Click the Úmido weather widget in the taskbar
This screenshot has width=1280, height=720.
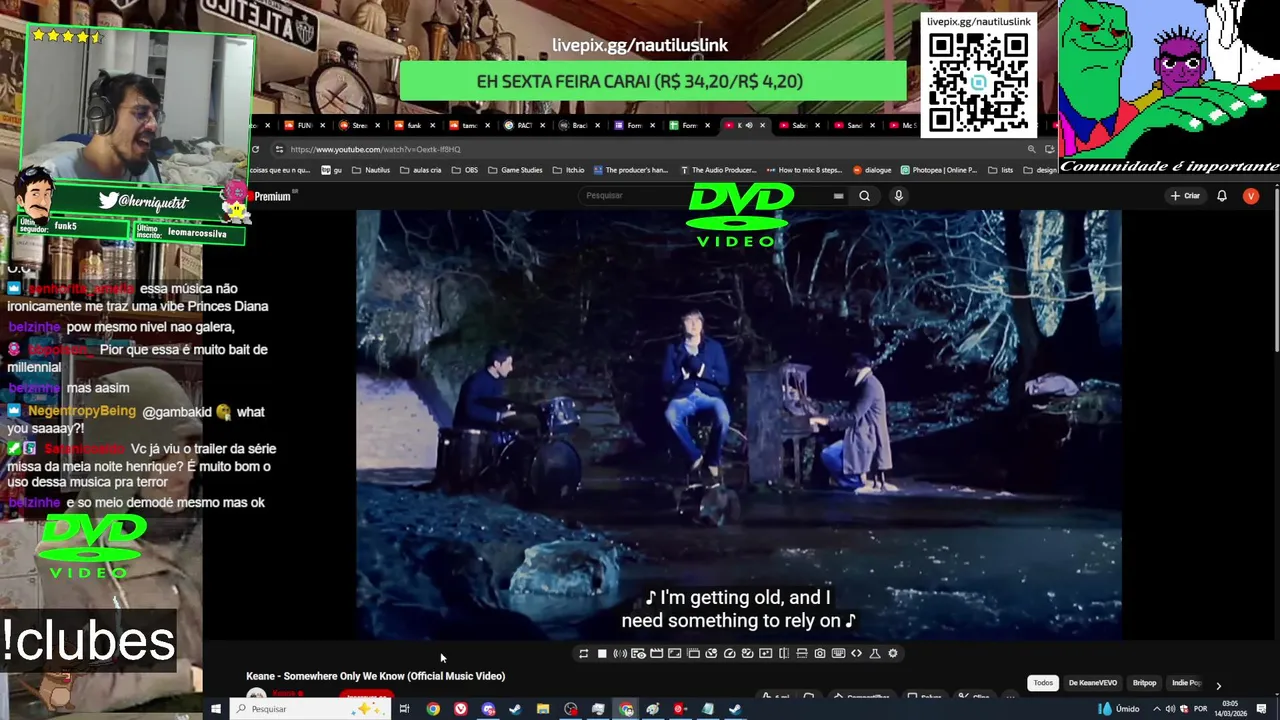(x=1119, y=709)
